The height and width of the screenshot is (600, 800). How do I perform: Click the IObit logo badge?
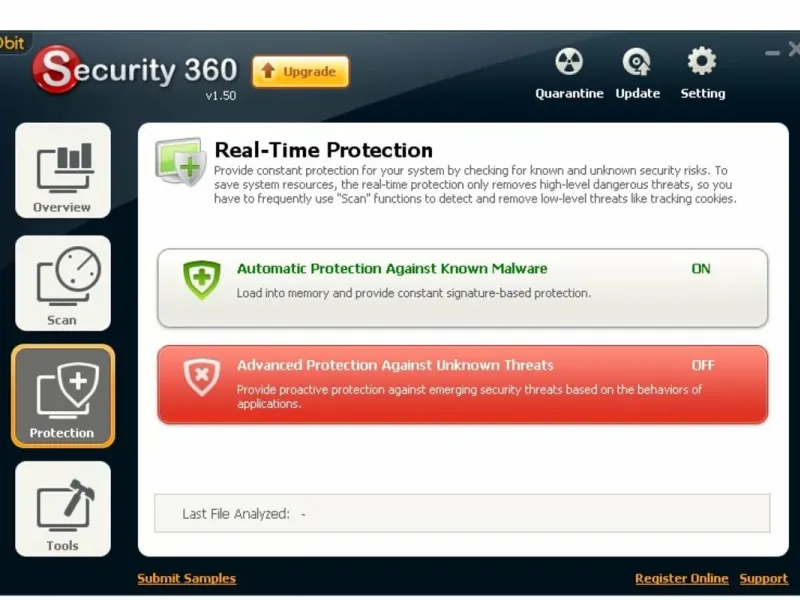point(14,43)
